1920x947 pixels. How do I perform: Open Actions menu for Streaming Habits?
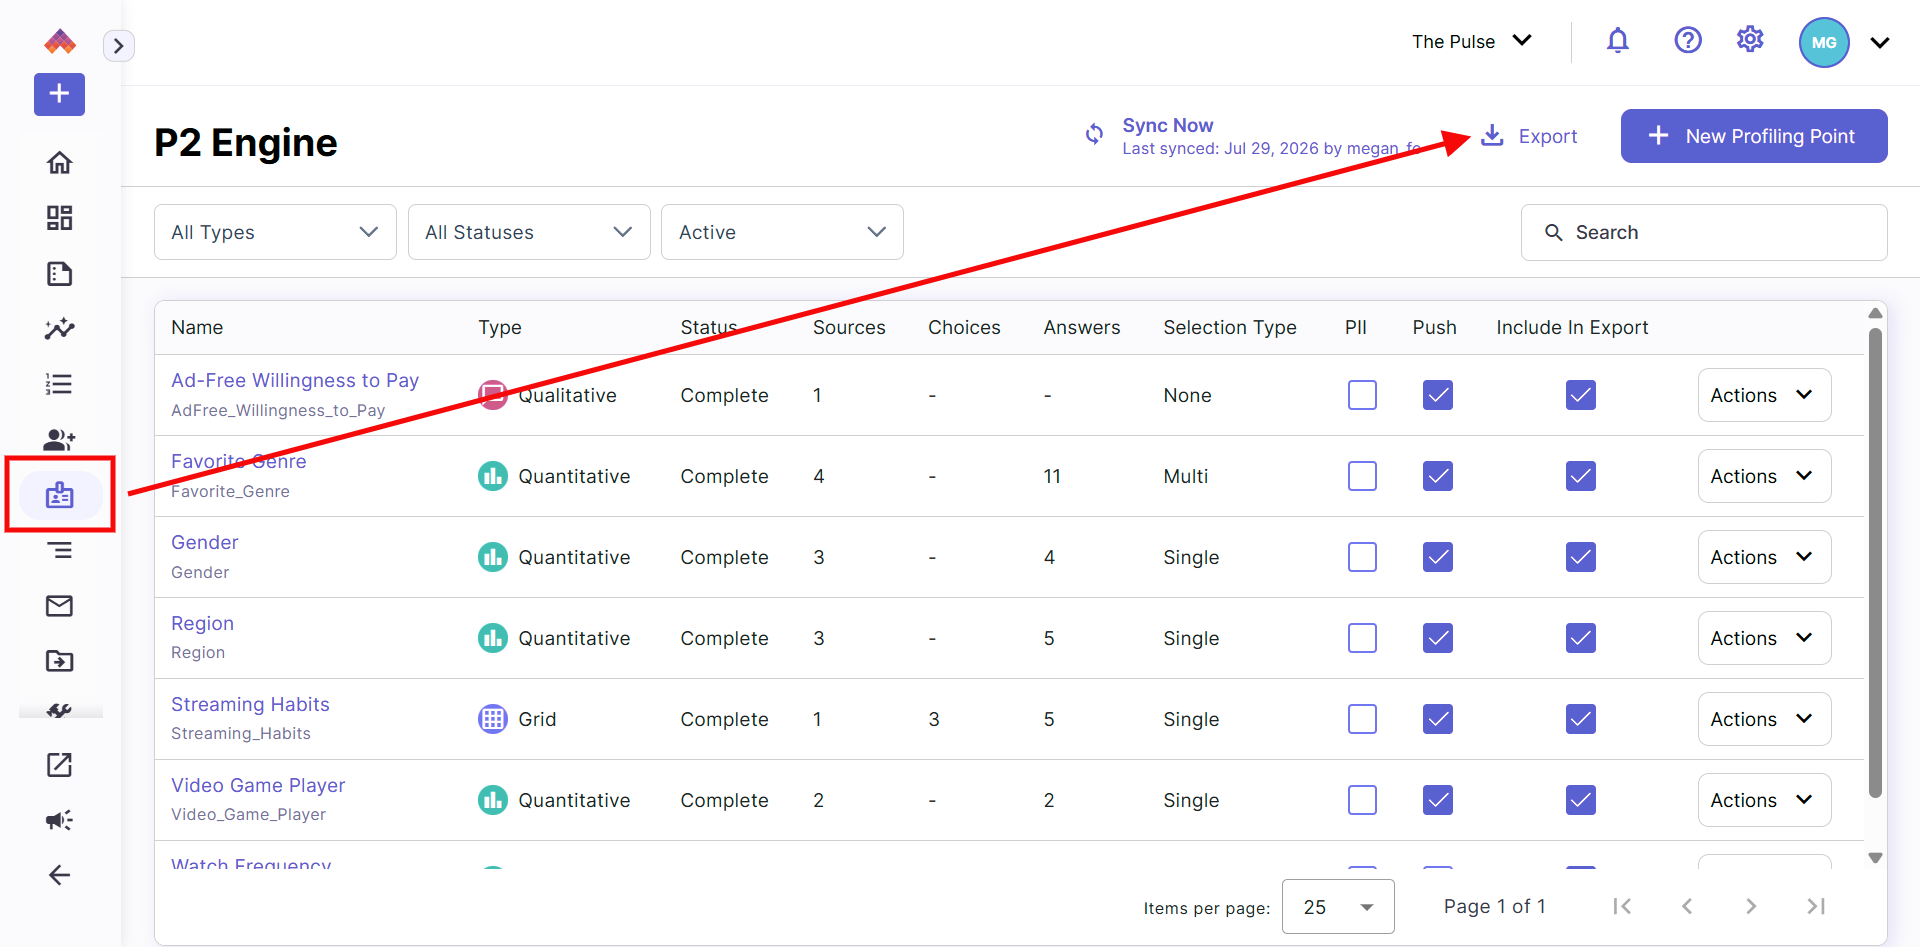pos(1764,719)
